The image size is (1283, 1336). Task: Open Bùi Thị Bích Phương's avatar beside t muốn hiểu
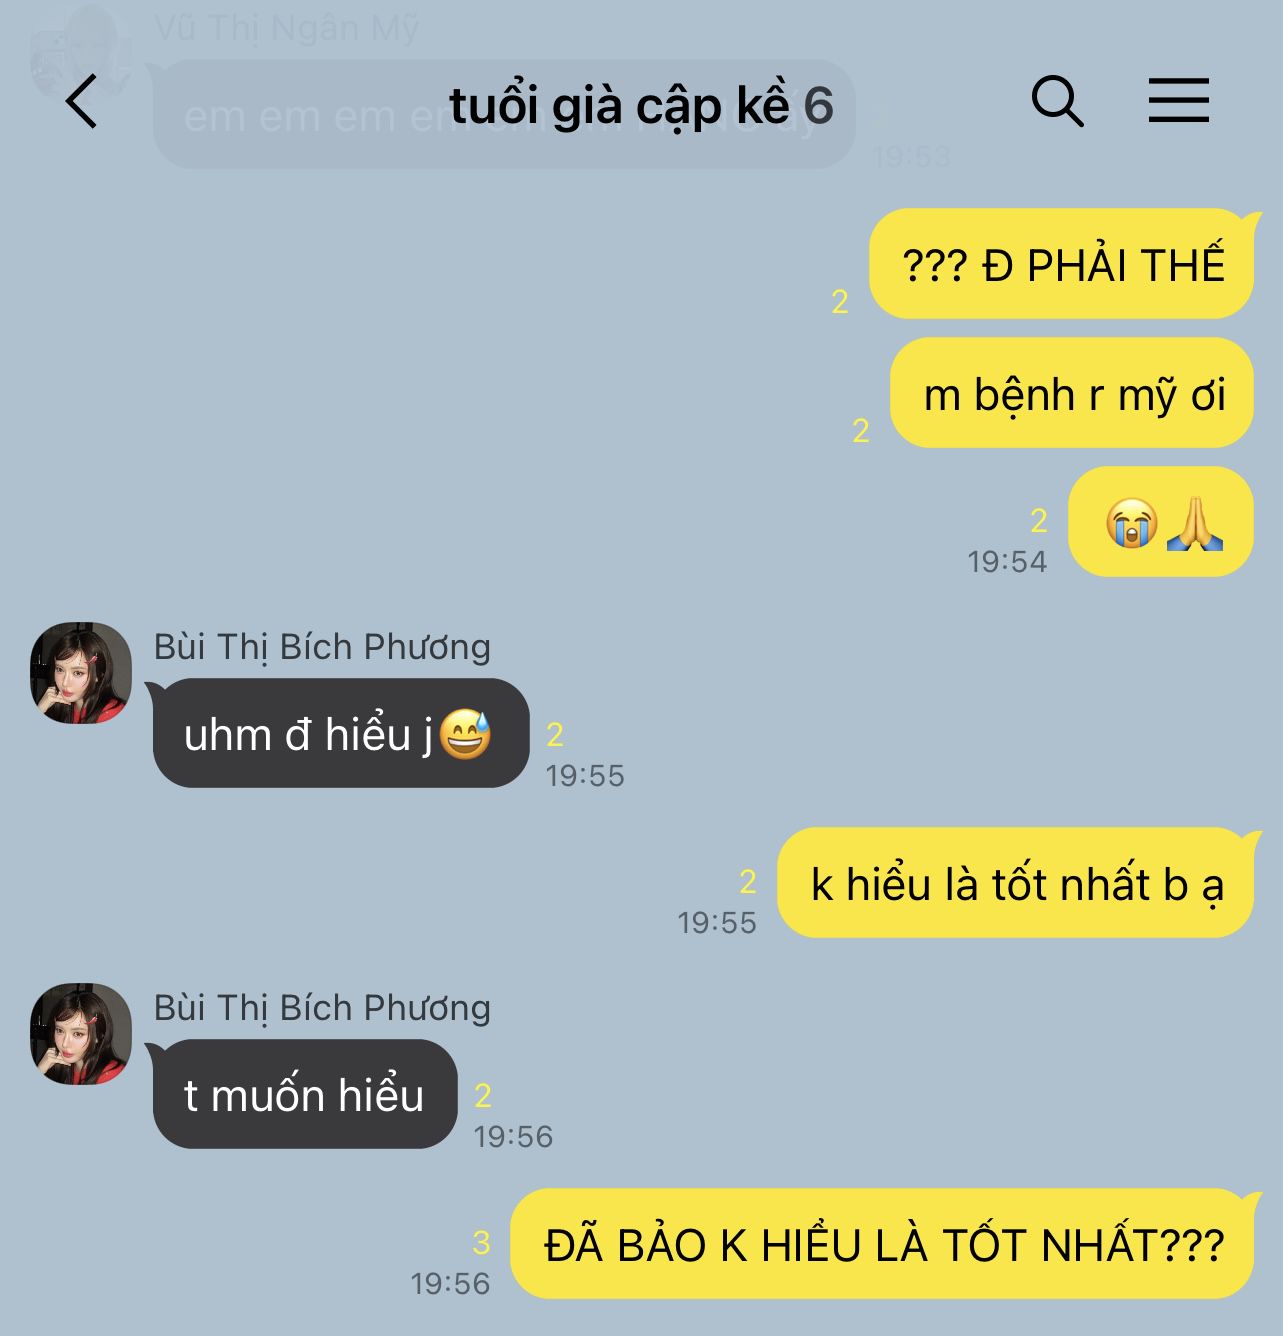click(81, 1034)
